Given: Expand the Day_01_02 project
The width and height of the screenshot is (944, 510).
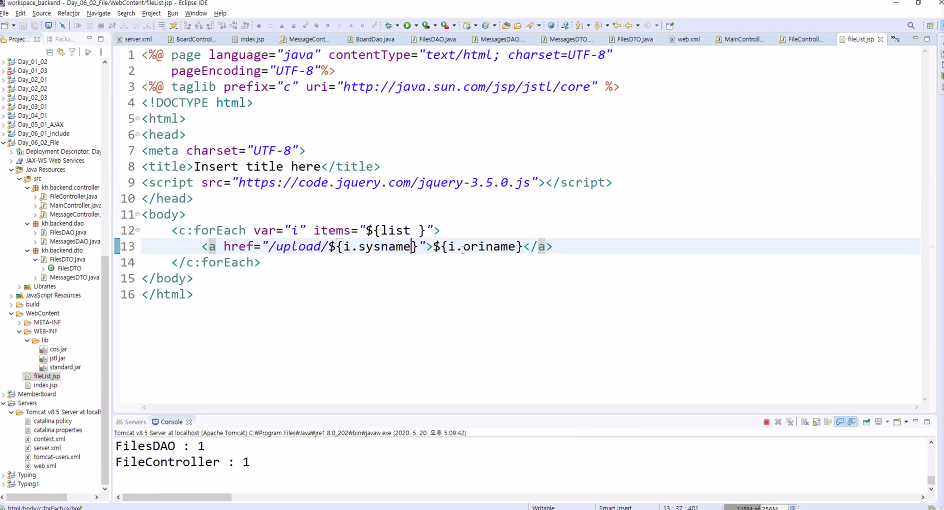Looking at the screenshot, I should coord(4,61).
